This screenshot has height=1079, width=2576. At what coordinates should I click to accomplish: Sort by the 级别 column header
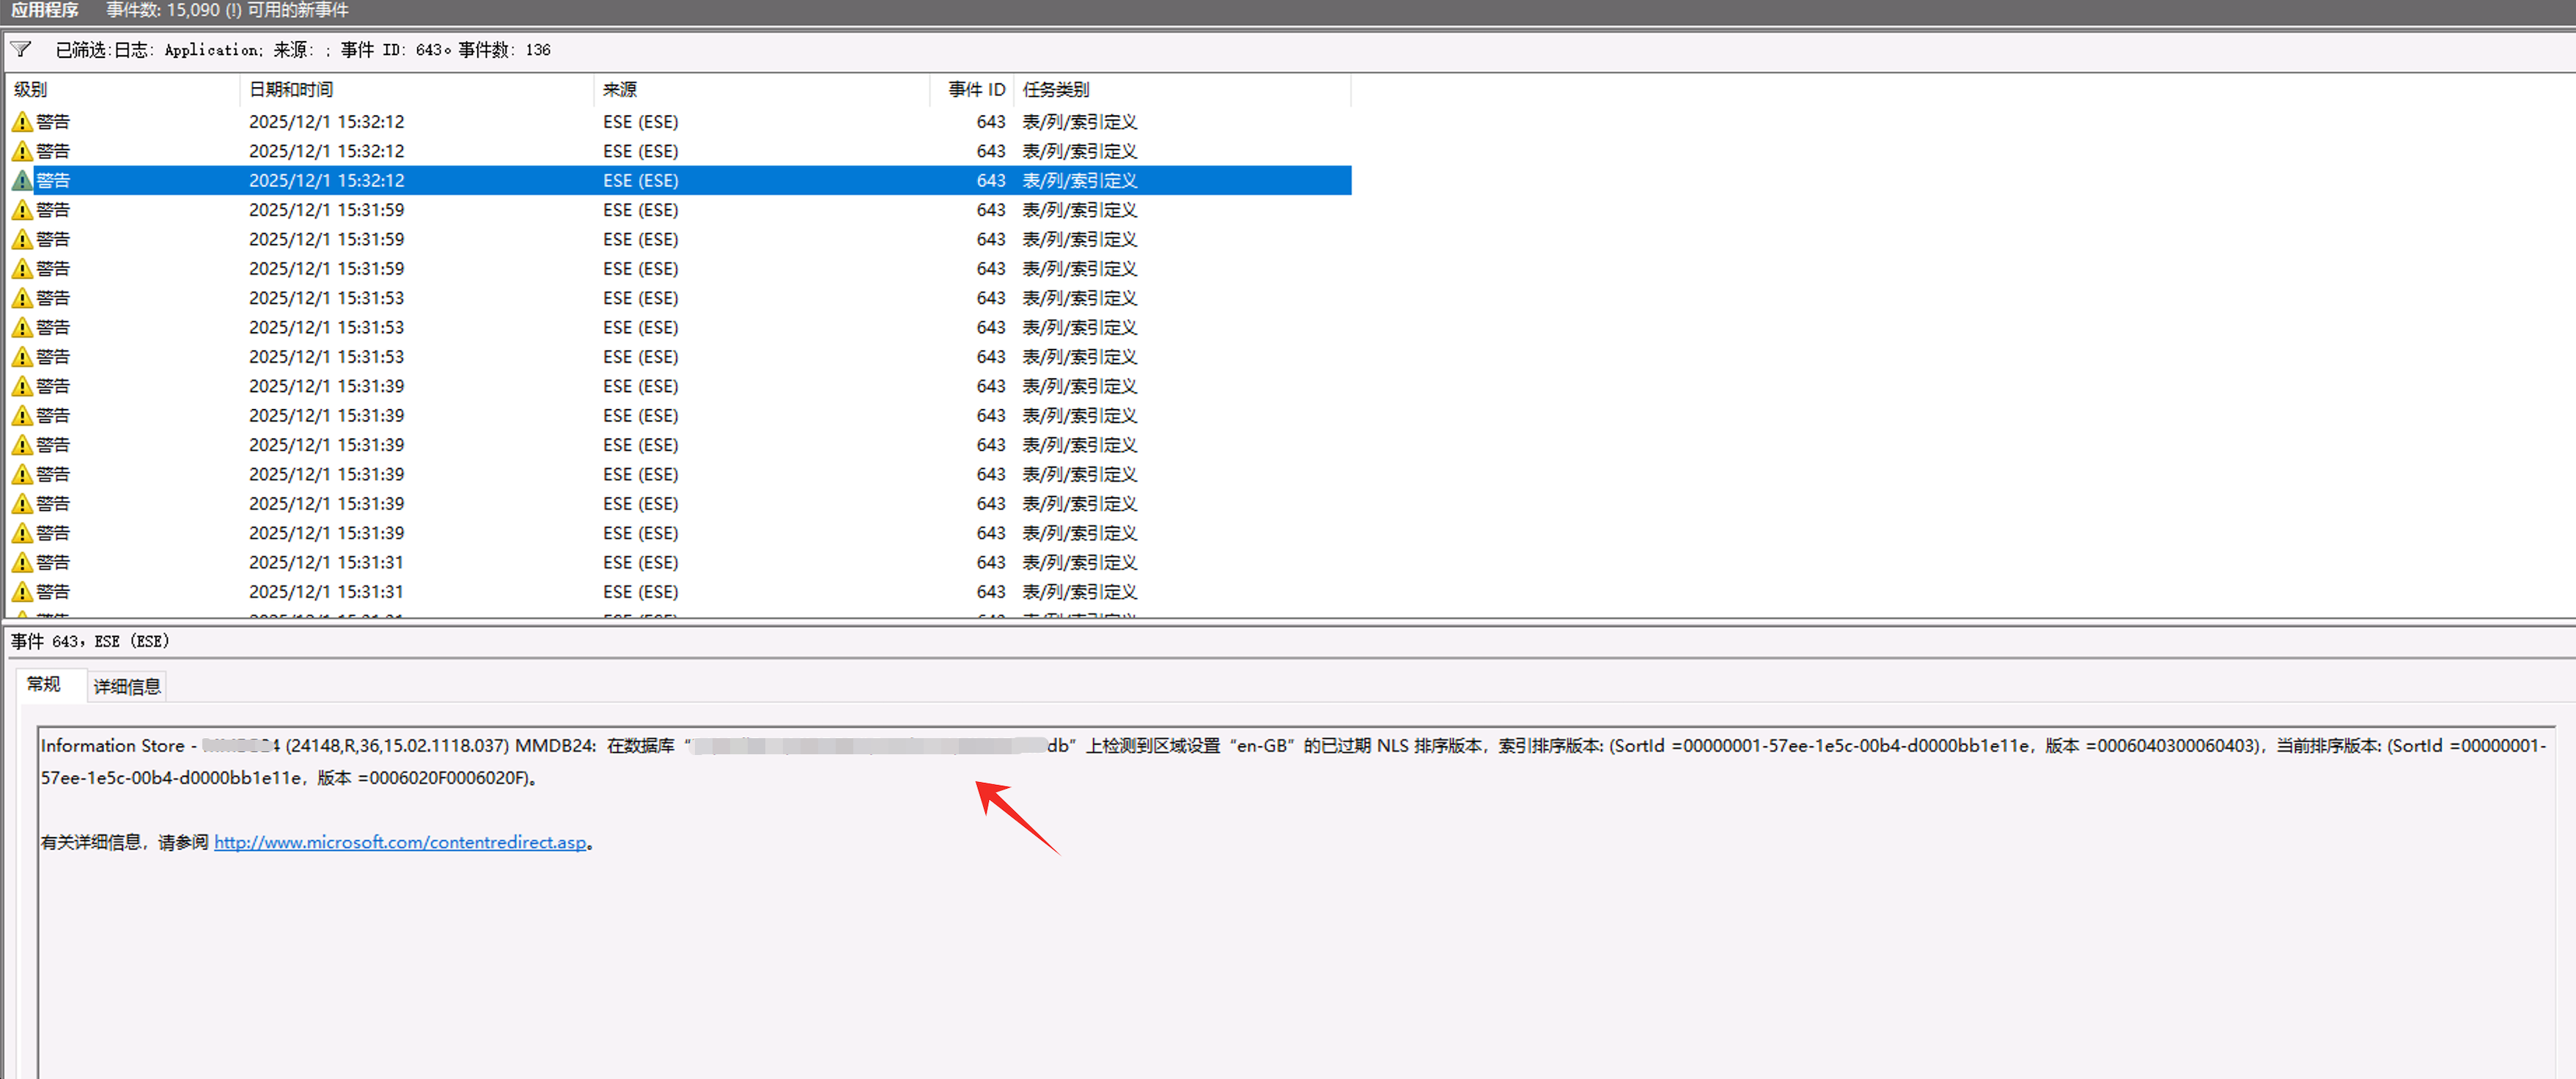click(x=30, y=90)
